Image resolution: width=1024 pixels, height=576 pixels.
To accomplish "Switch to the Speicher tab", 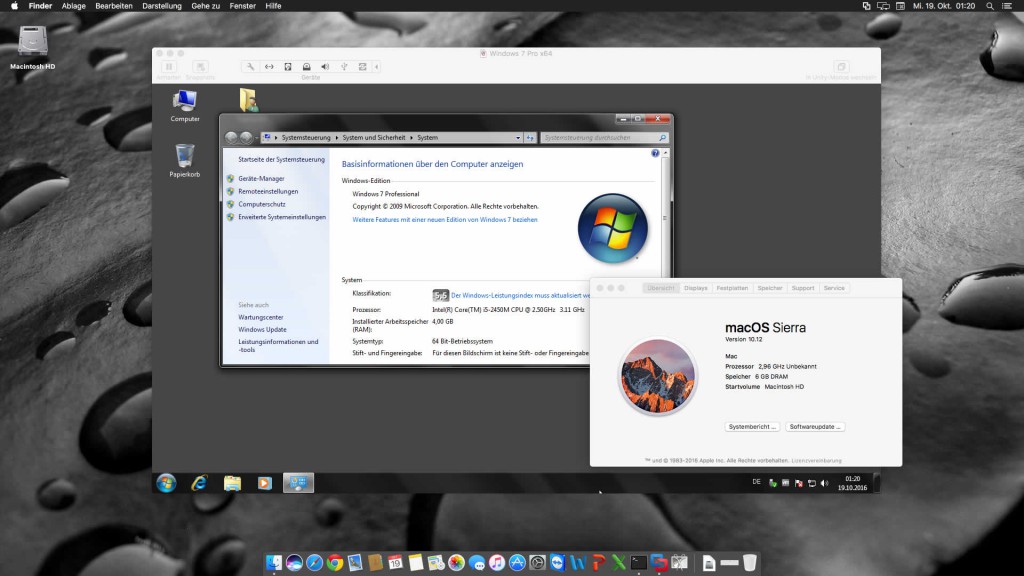I will [770, 288].
